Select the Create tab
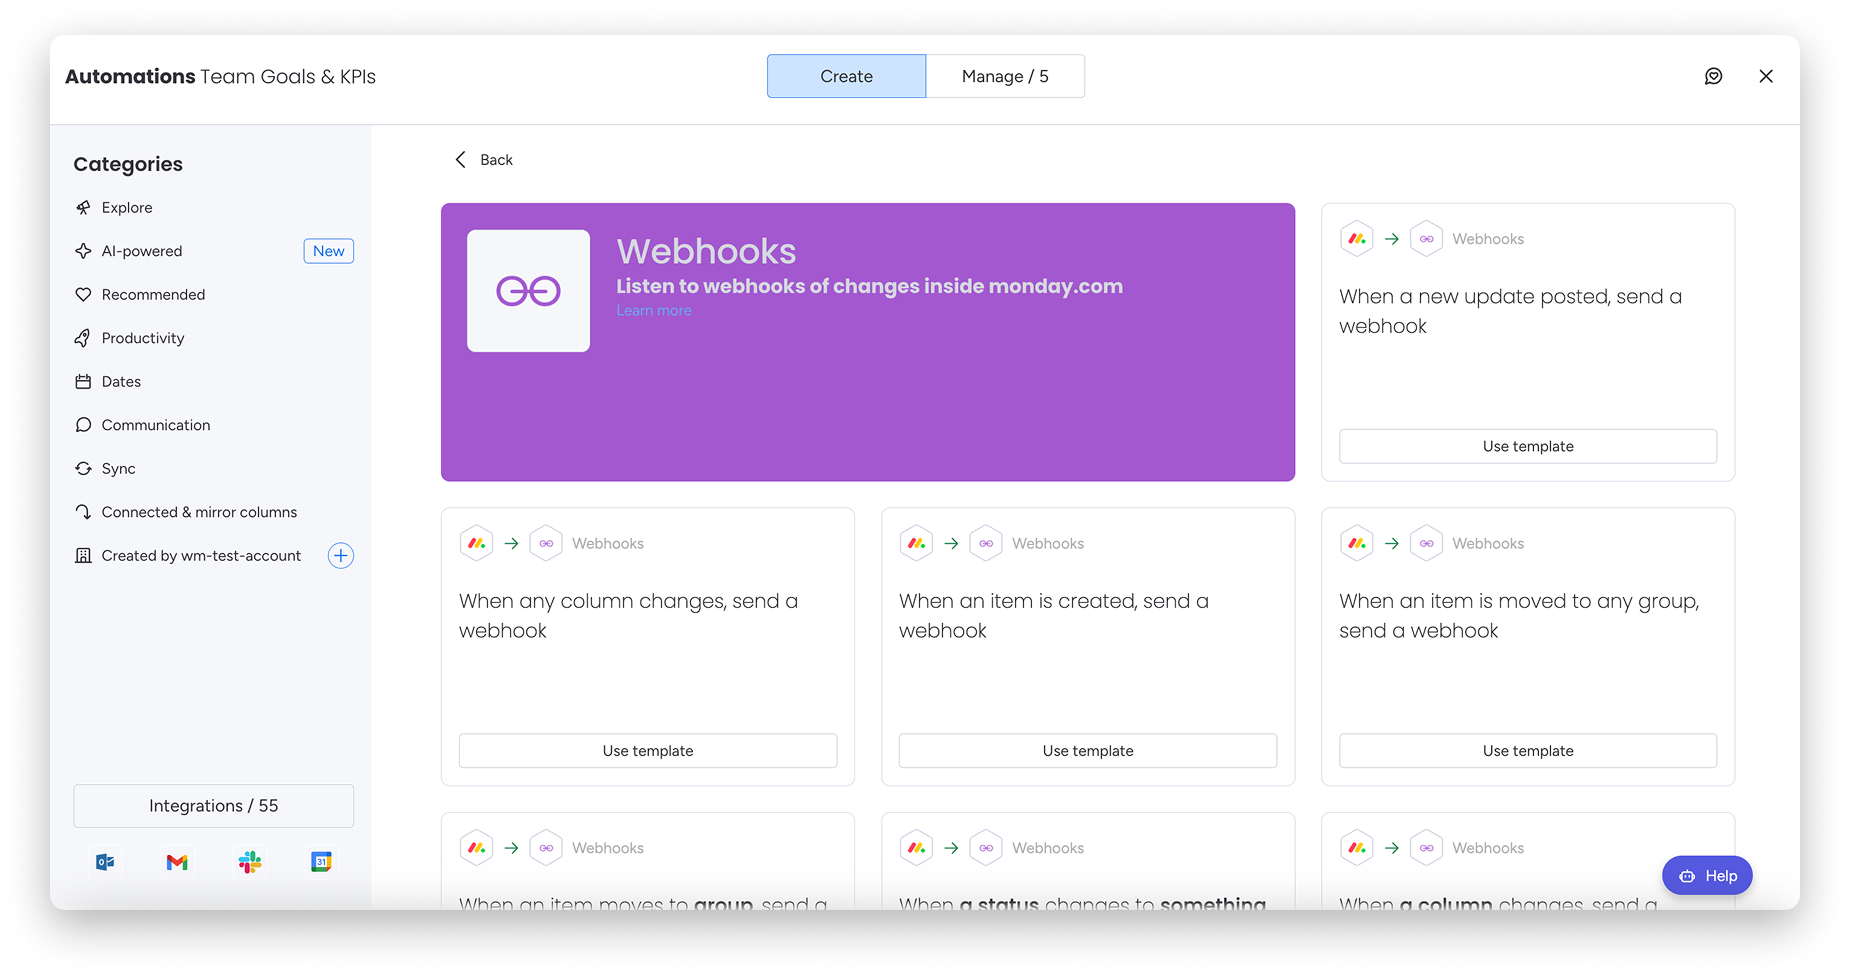The height and width of the screenshot is (975, 1850). pyautogui.click(x=846, y=76)
